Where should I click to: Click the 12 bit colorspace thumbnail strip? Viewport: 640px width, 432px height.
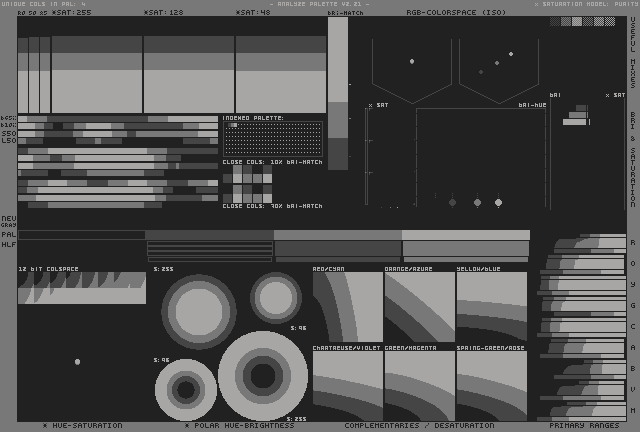point(82,288)
